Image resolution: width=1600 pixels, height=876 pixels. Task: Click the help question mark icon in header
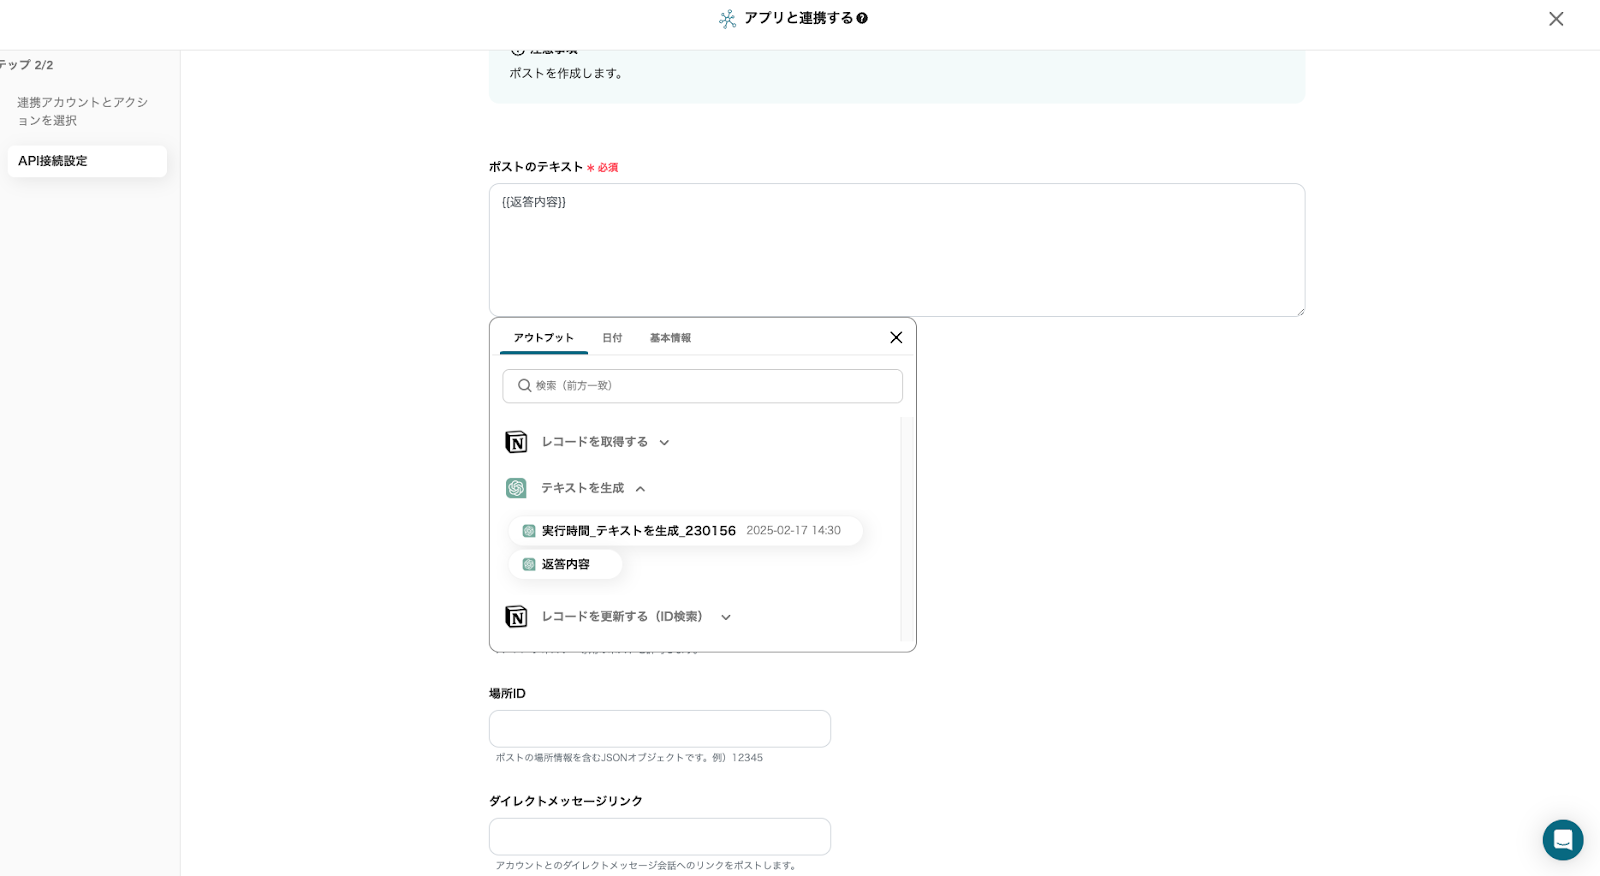(862, 18)
